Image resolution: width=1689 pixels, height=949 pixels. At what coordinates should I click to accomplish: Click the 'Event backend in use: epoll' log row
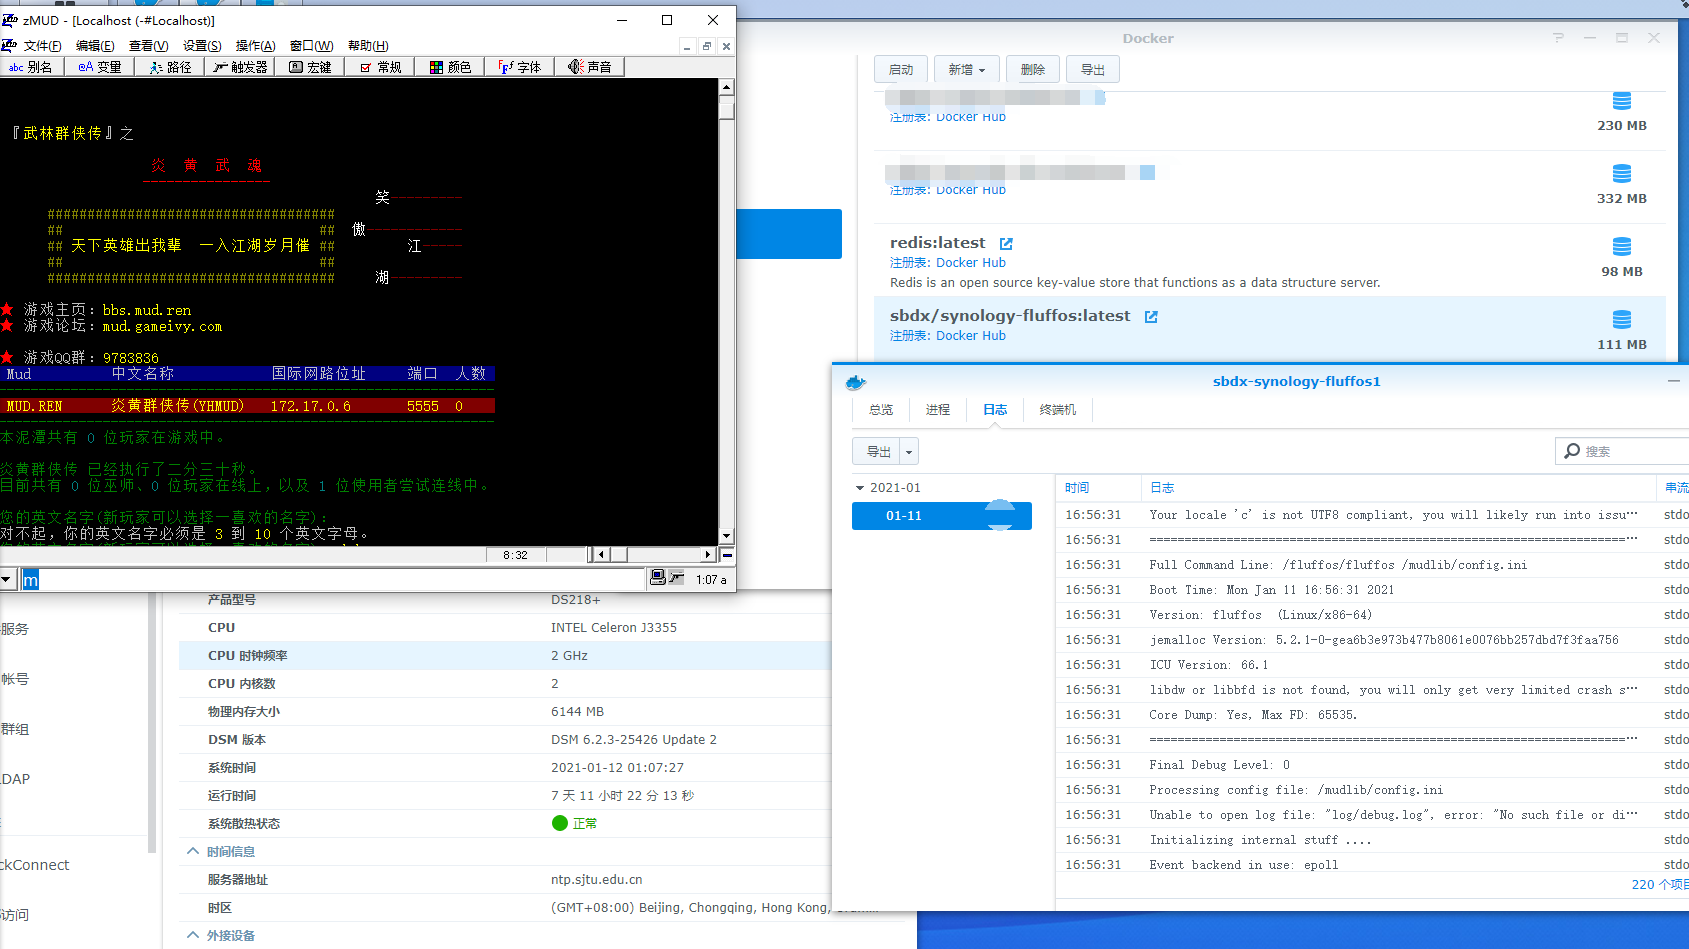[1372, 865]
